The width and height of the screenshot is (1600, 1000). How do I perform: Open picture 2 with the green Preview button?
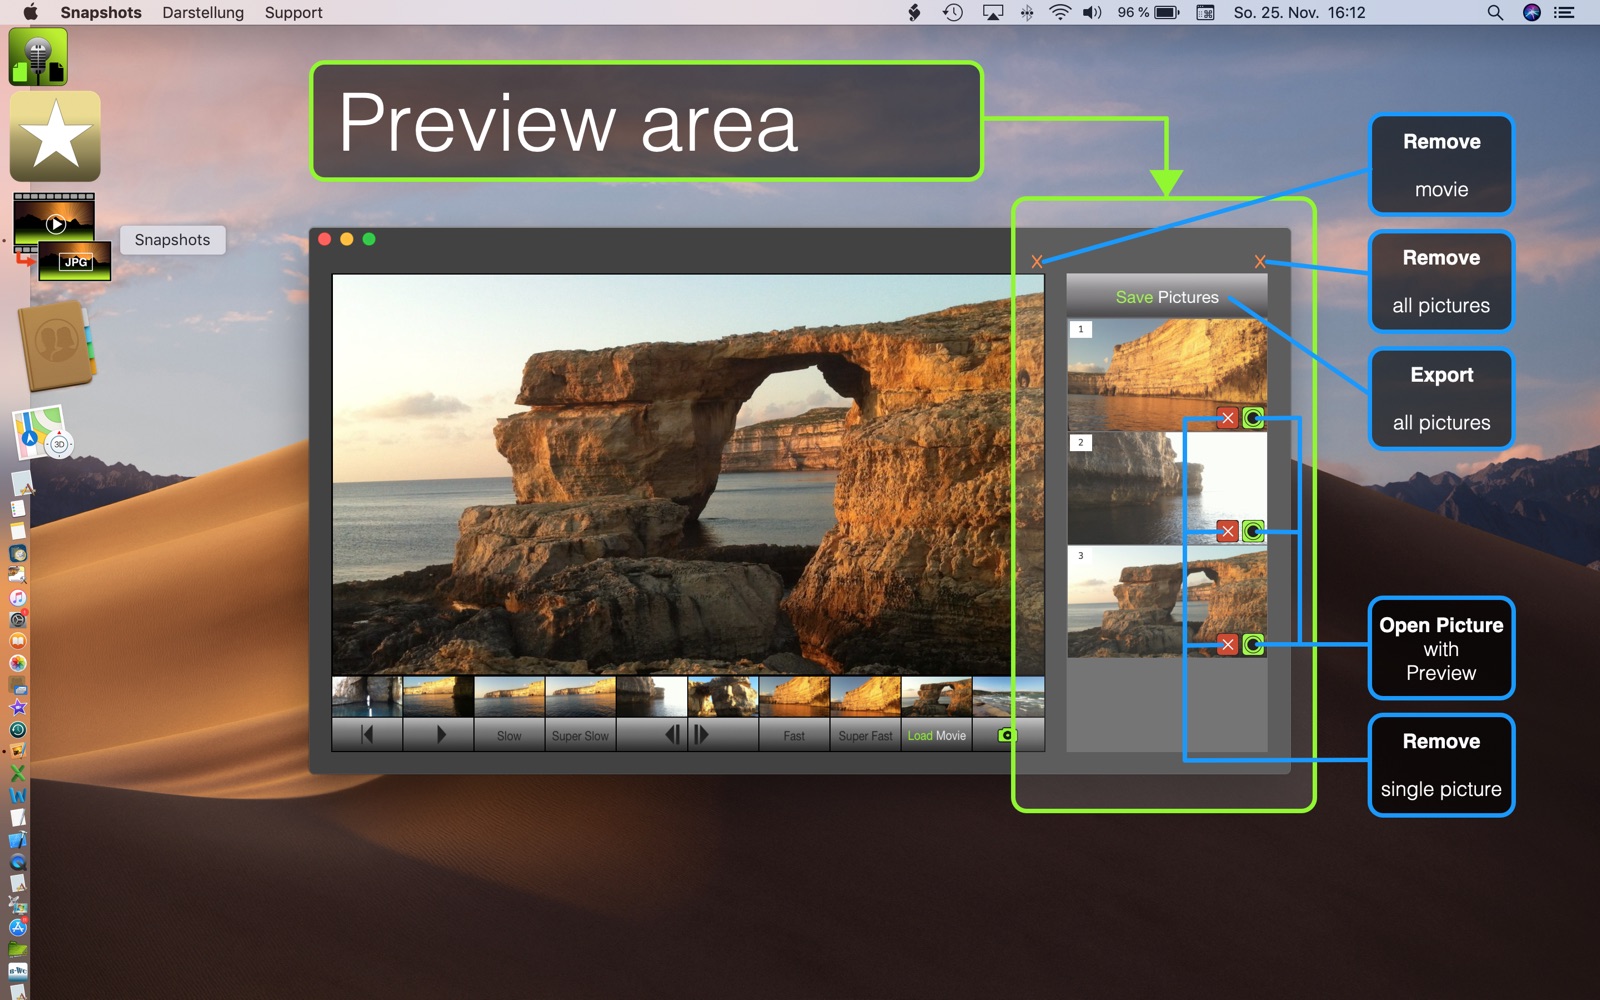1253,531
